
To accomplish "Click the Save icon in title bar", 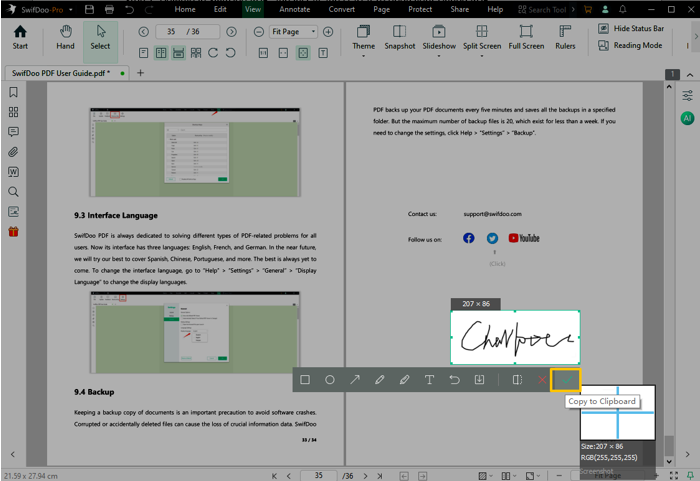I will (x=89, y=9).
